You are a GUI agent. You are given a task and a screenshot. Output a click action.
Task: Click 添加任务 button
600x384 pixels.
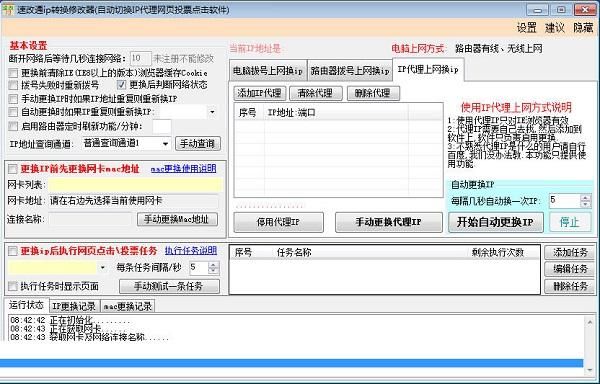pos(570,252)
